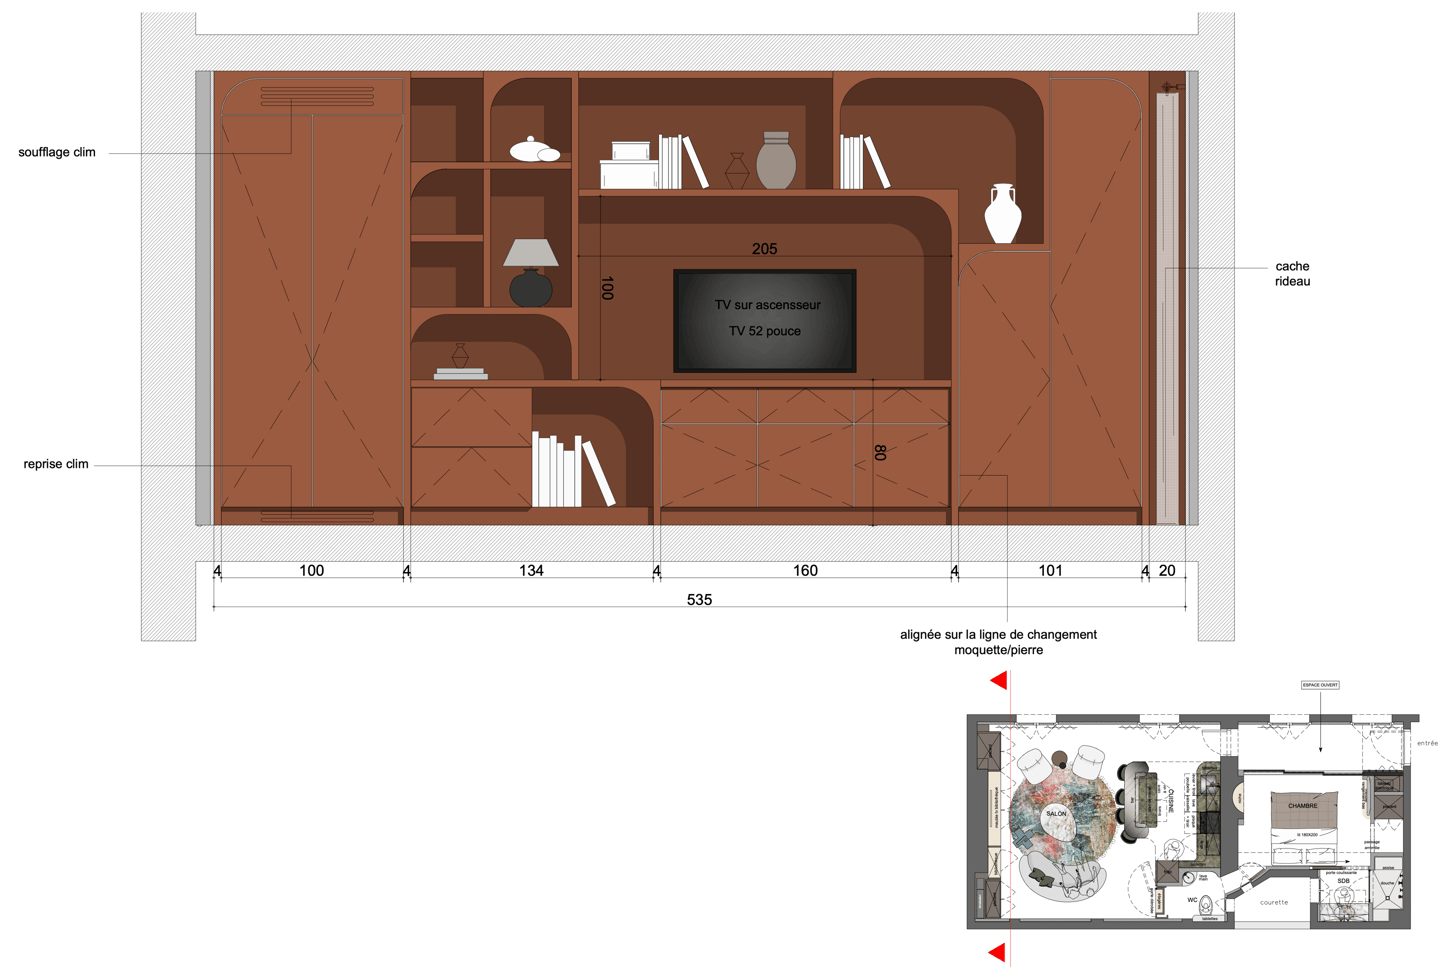
Task: Click the SALON label in floor plan
Action: [x=1056, y=814]
